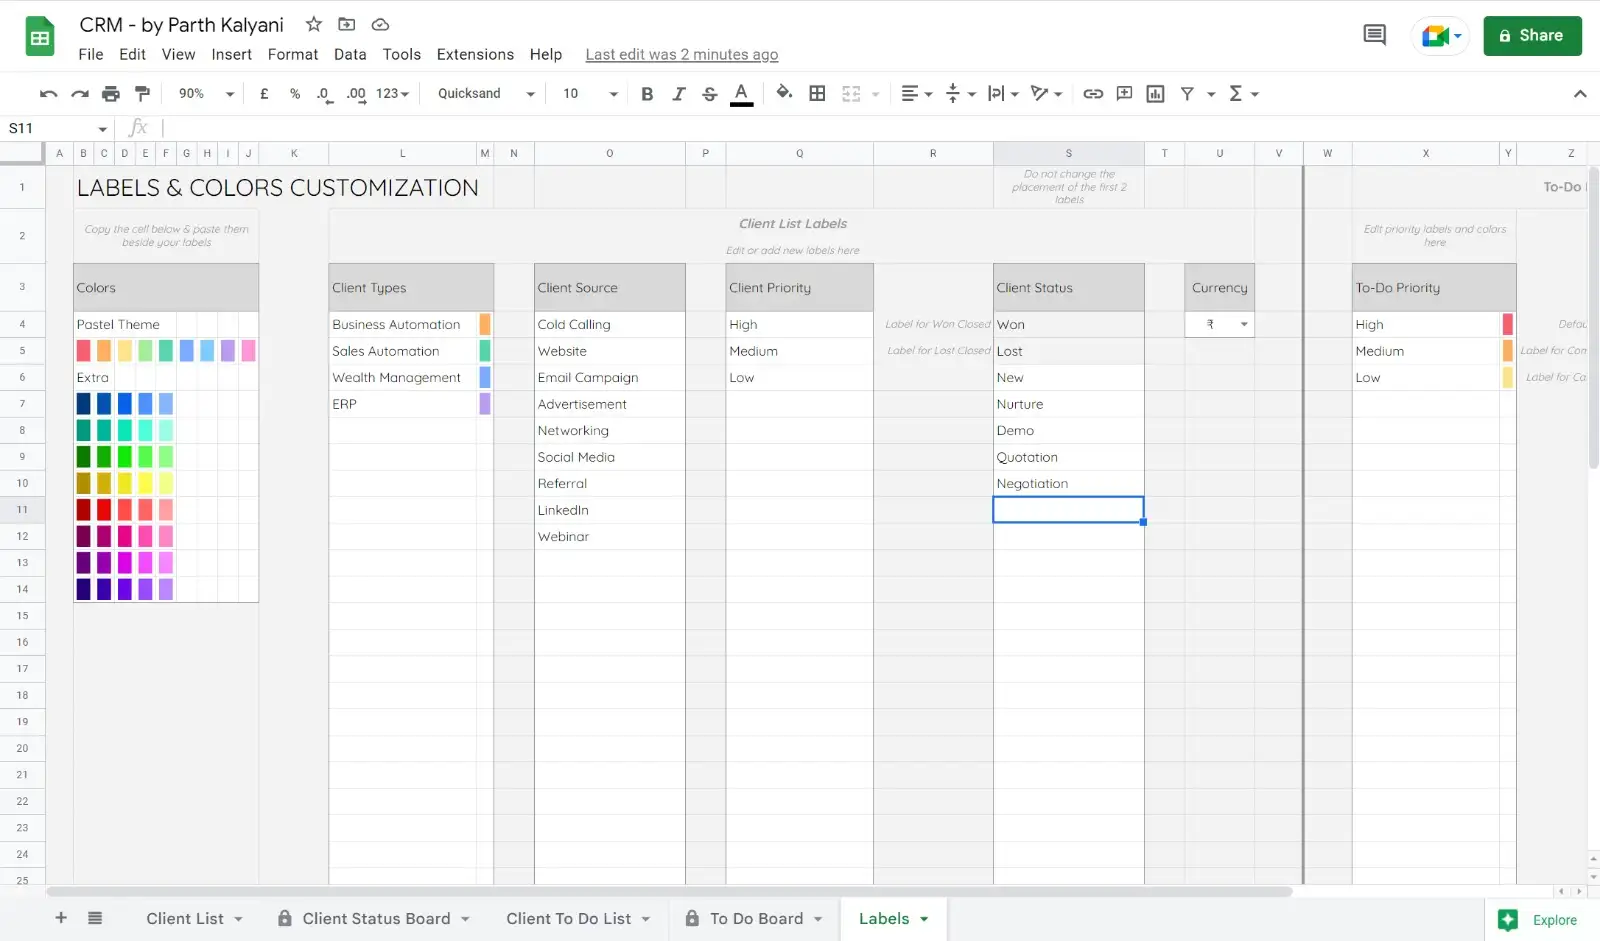Open the Format menu
The width and height of the screenshot is (1600, 941).
point(293,54)
